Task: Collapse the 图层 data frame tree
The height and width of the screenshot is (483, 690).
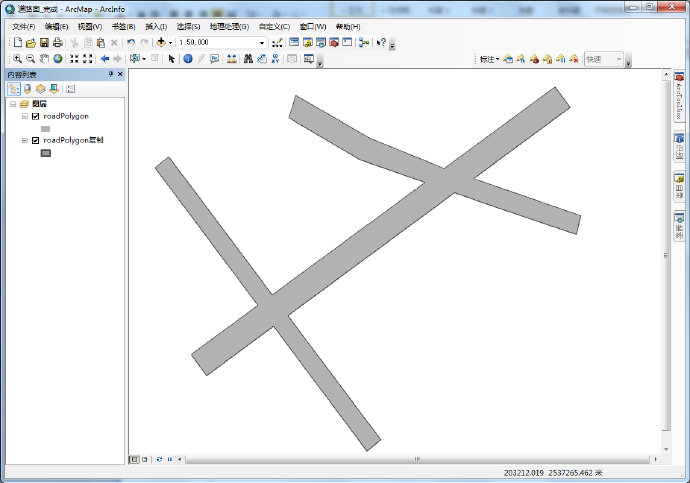Action: pyautogui.click(x=13, y=104)
